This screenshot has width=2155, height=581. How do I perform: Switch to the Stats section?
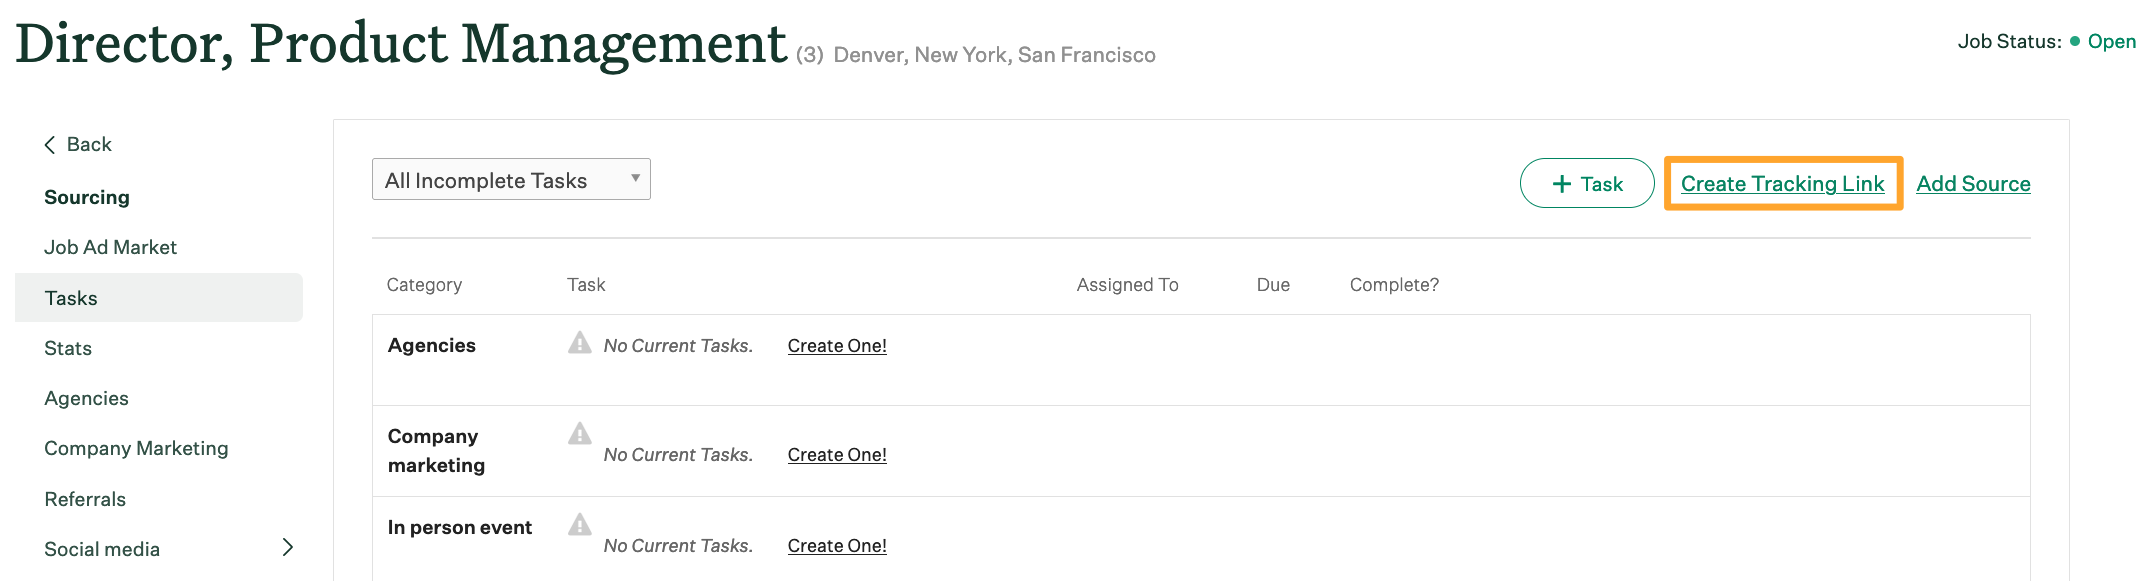click(67, 347)
